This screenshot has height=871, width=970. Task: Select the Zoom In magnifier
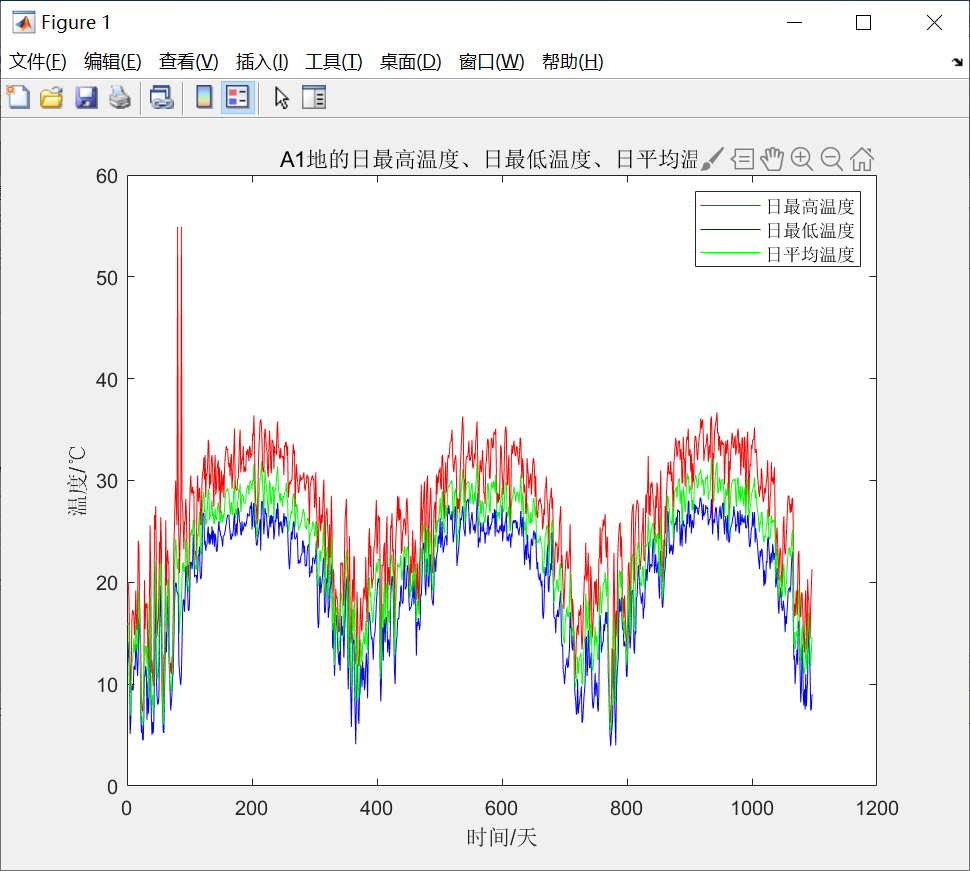[801, 158]
